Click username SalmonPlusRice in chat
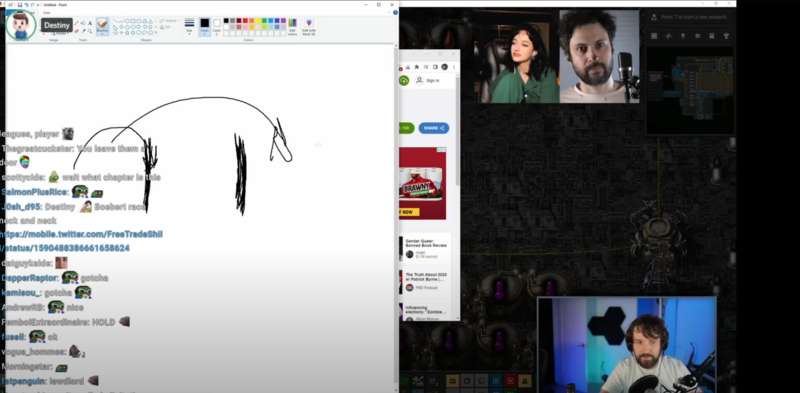This screenshot has width=800, height=393. click(35, 192)
